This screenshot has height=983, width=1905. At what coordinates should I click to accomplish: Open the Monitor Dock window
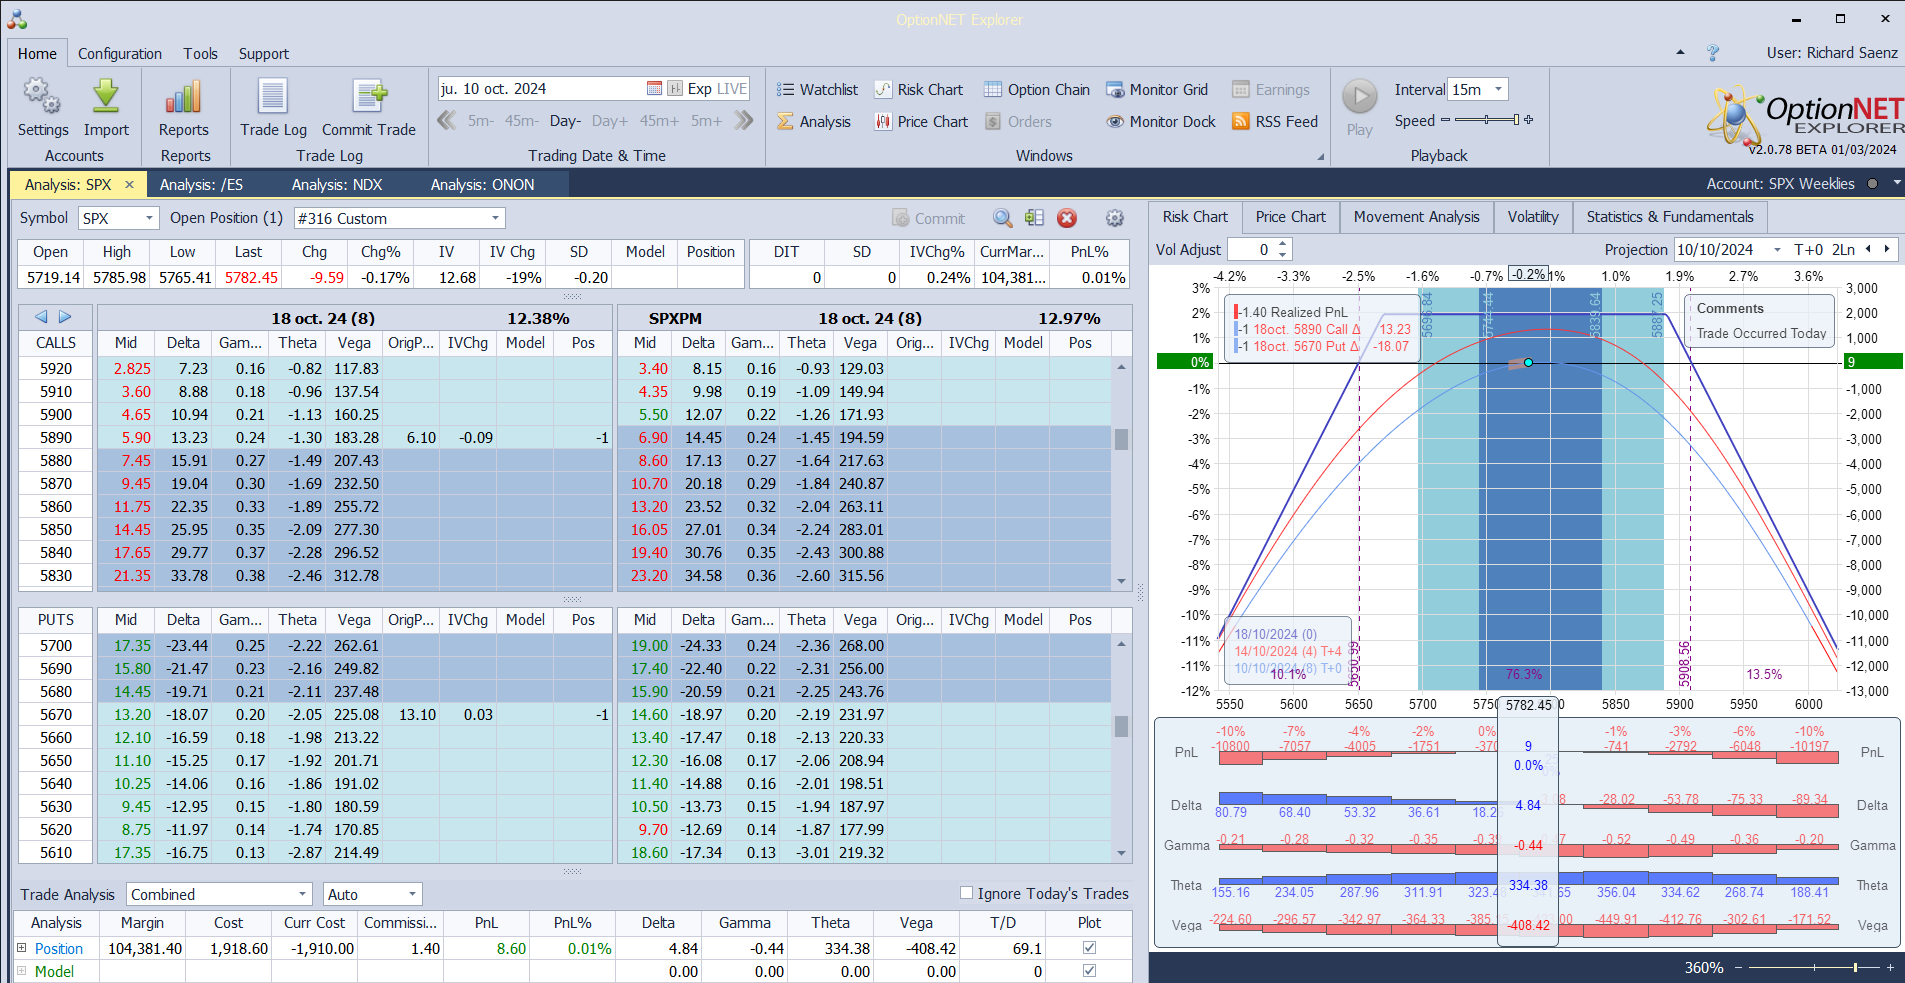pos(1161,122)
